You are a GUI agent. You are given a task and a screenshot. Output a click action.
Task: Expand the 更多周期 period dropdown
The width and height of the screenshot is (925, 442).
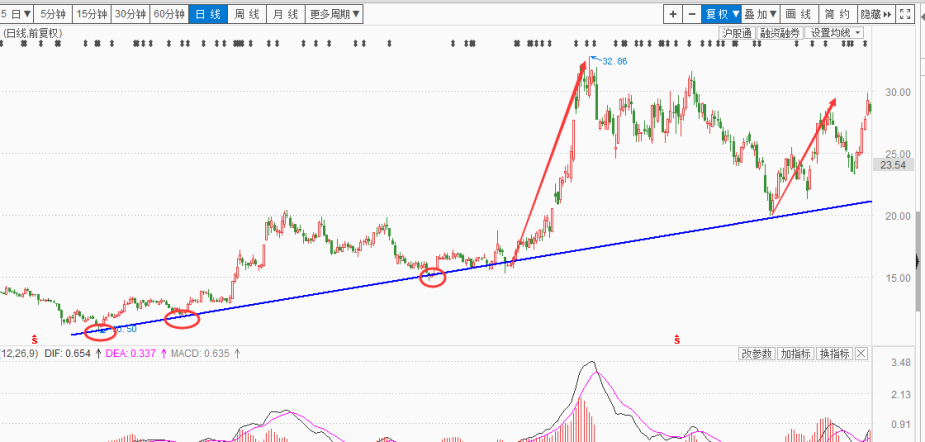click(x=334, y=14)
